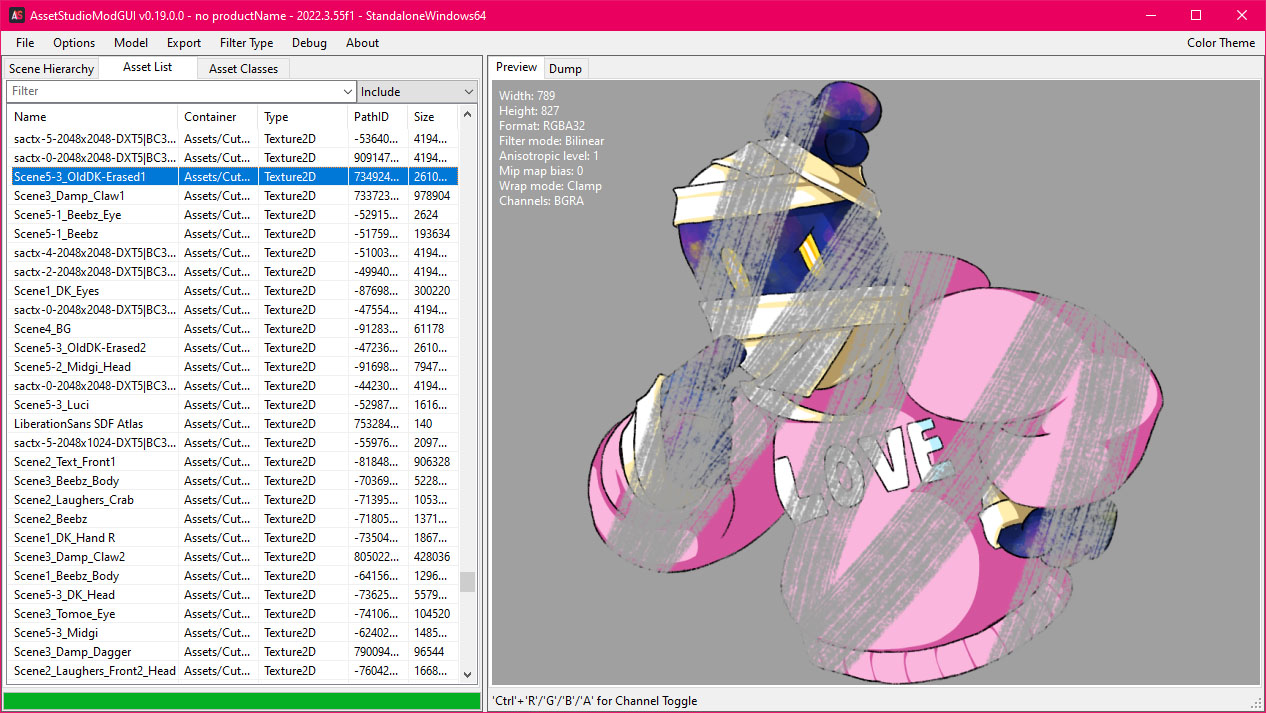Viewport: 1266px width, 713px height.
Task: Select Scene1_Beebz_Body row
Action: (234, 576)
